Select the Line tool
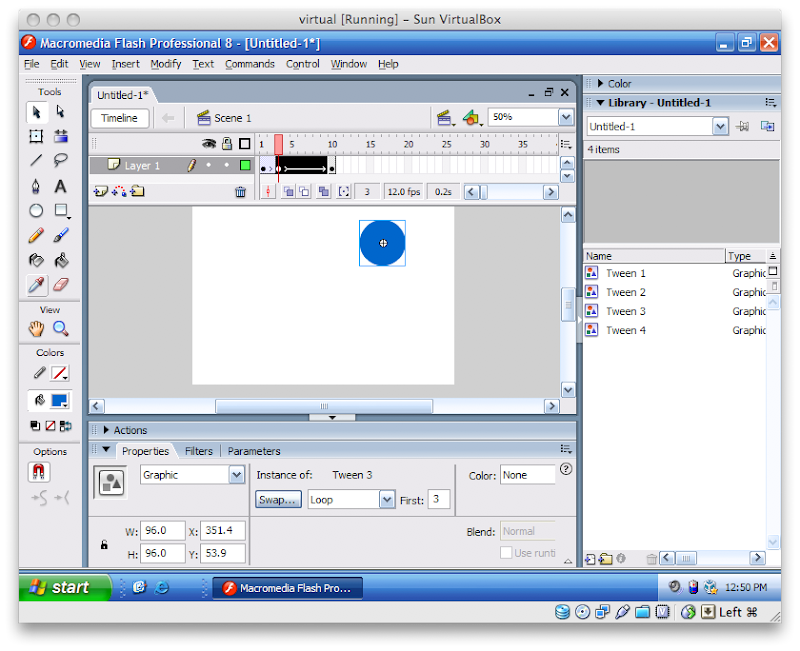The image size is (800, 651). tap(36, 160)
